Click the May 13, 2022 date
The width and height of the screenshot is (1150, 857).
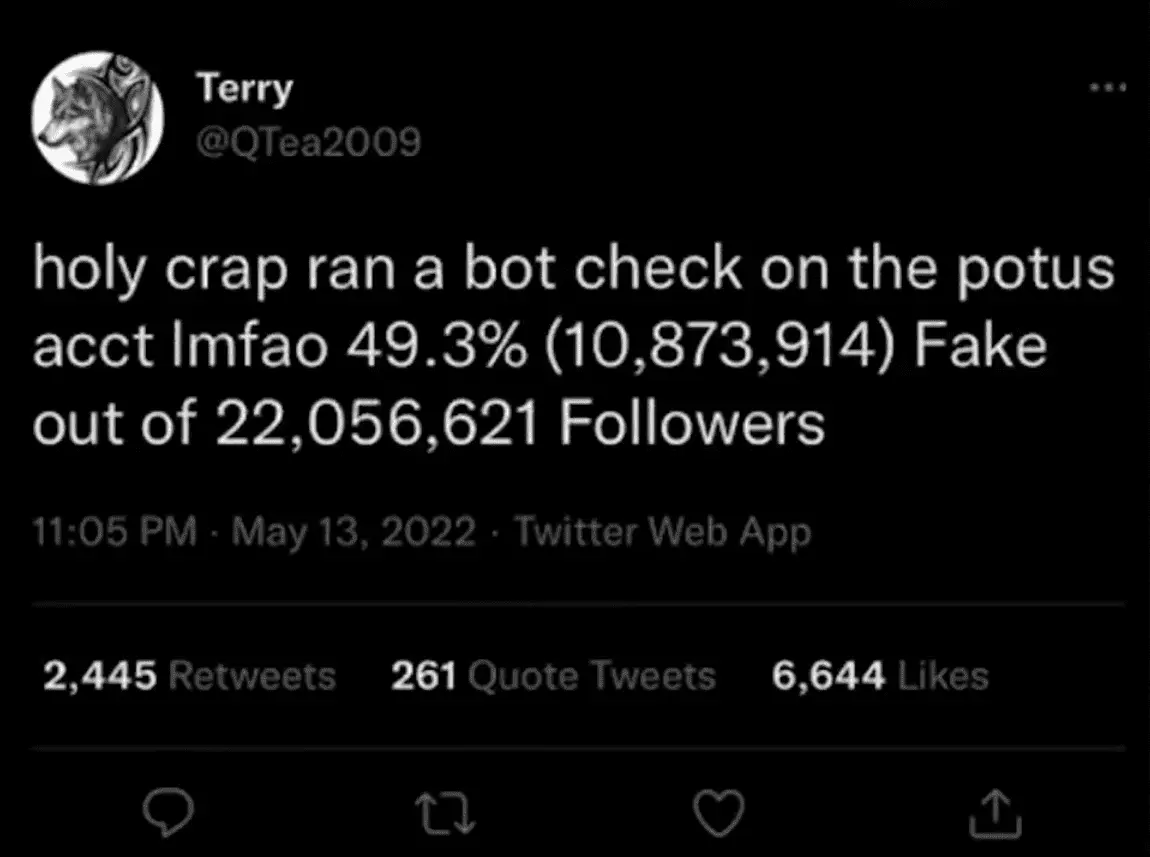click(353, 532)
